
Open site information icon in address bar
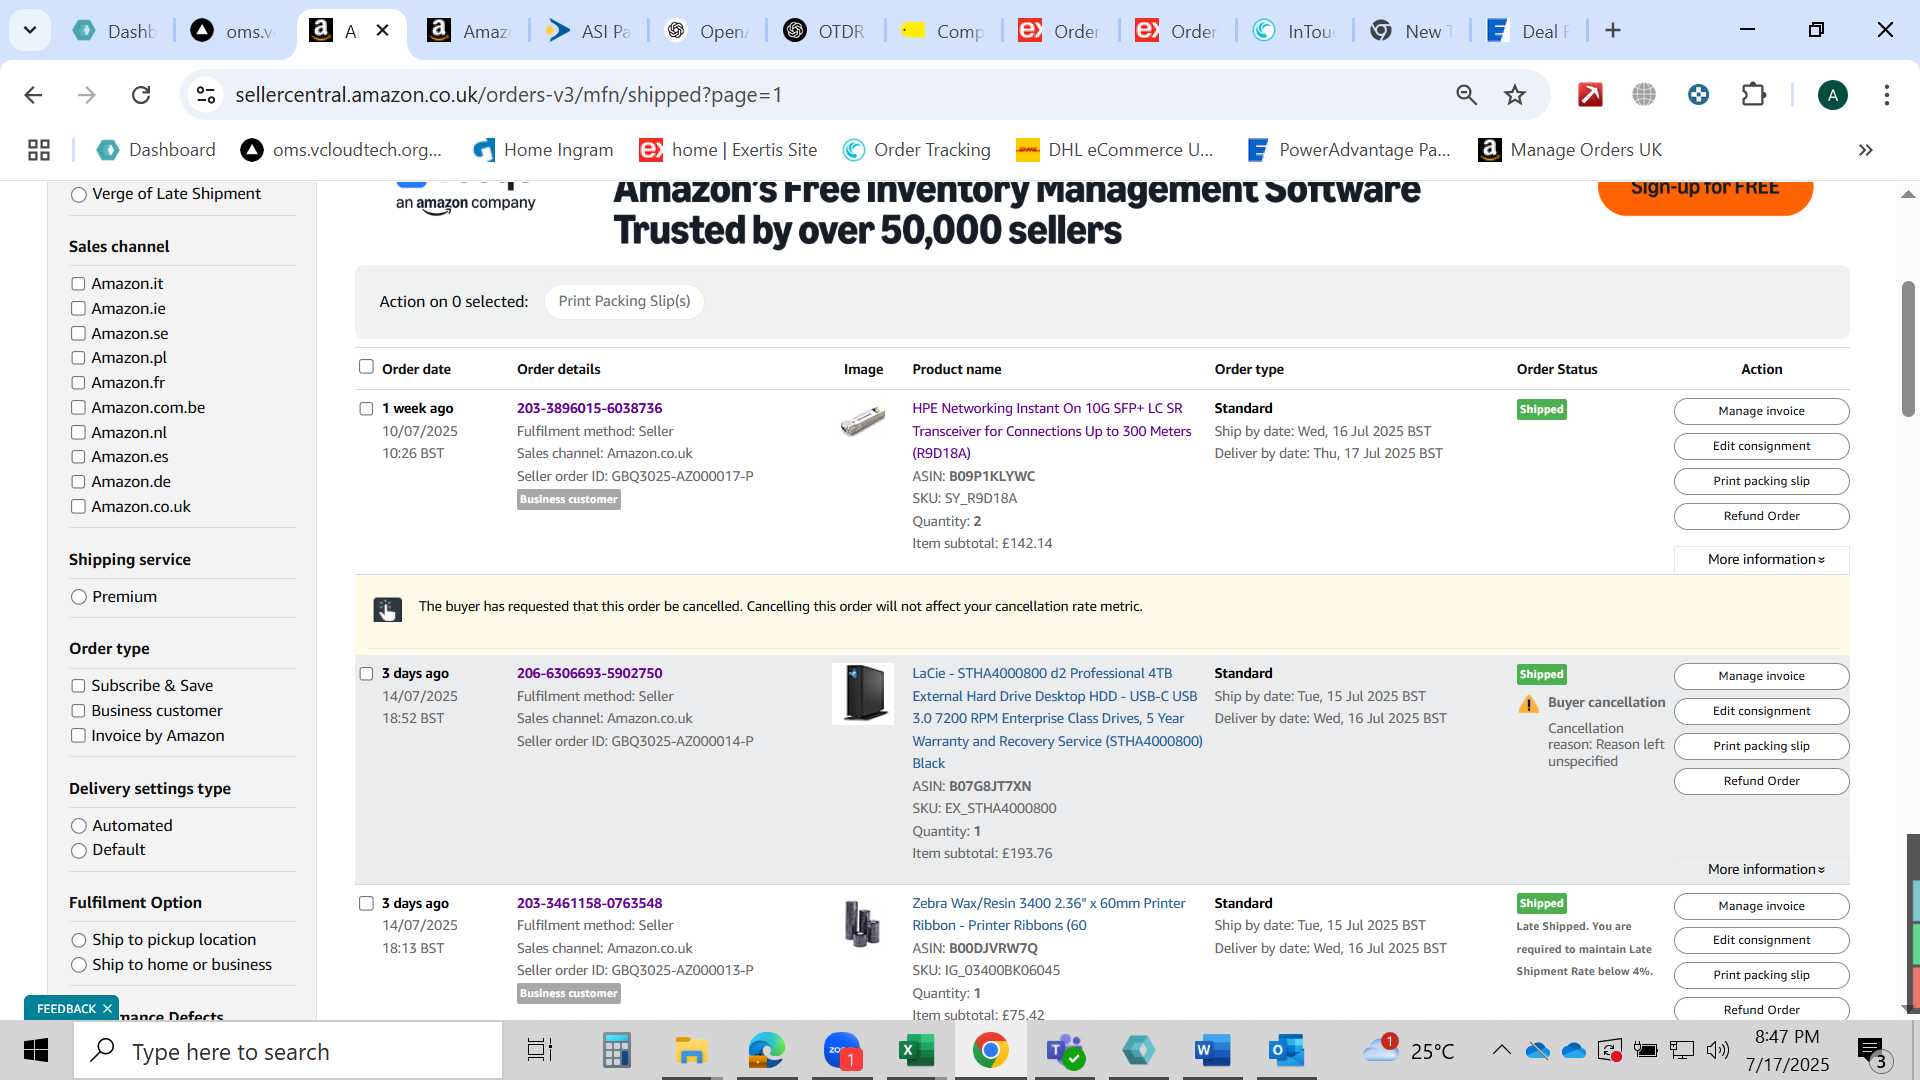[x=206, y=95]
